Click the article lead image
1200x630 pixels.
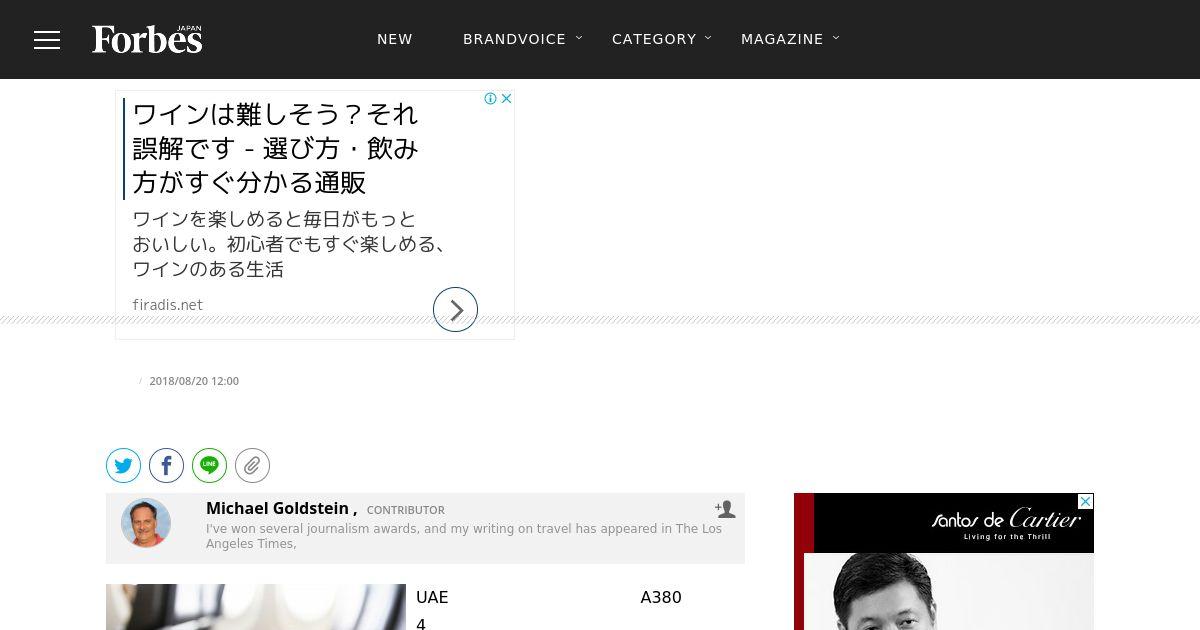pos(256,607)
